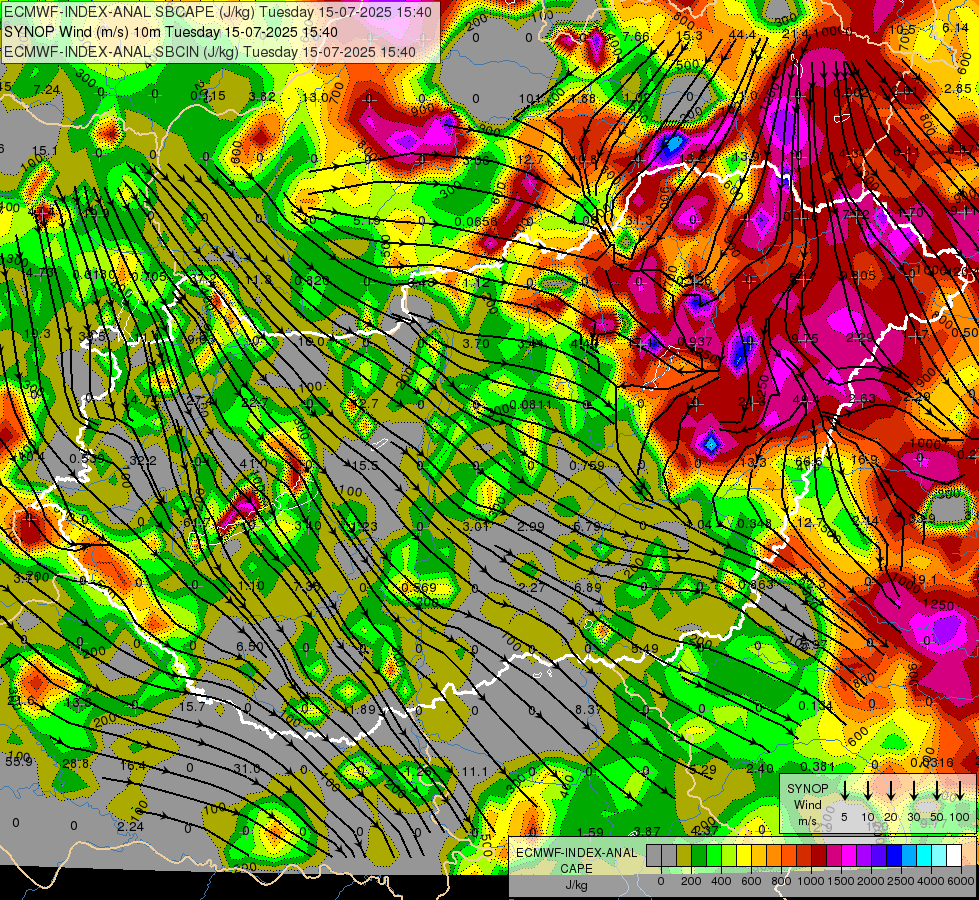Screen dimensions: 979x900
Task: Pick the olive swatch in CAPE legend
Action: 684,855
